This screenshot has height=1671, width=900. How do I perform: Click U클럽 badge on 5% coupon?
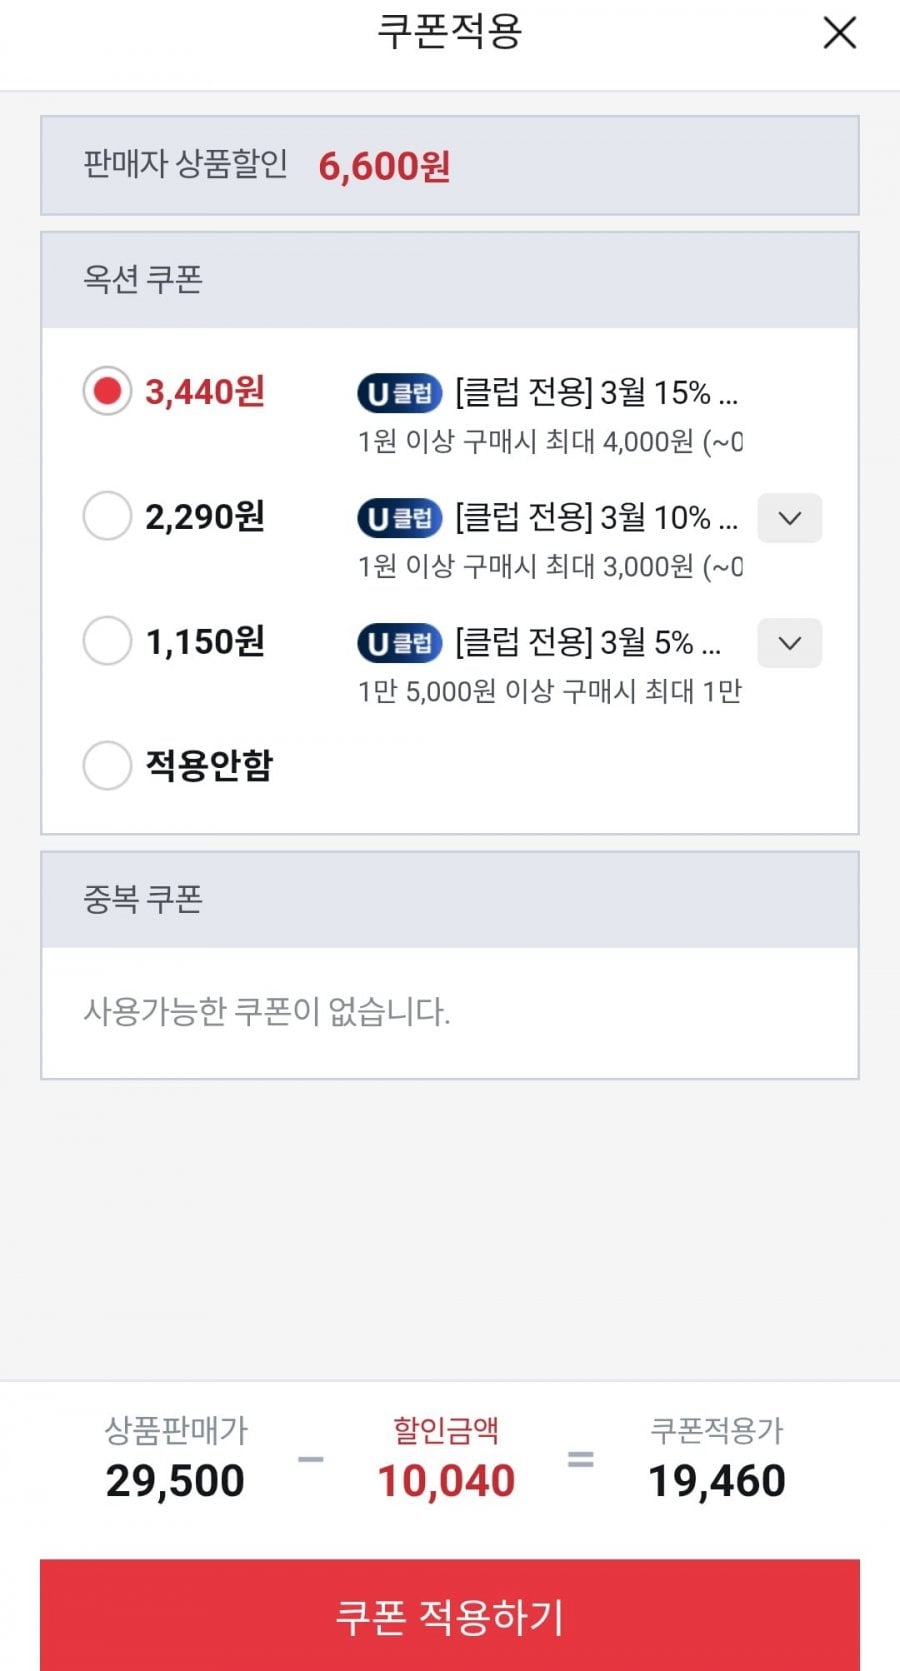(x=399, y=643)
